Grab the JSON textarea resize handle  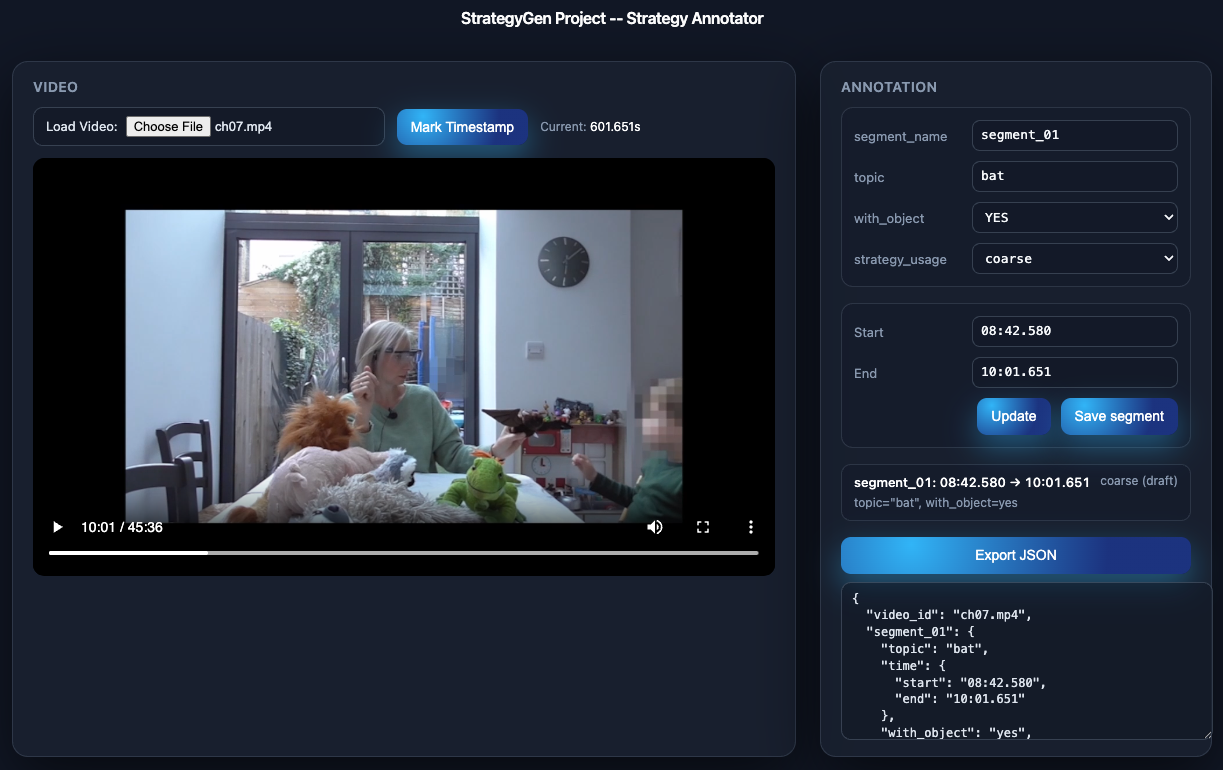pyautogui.click(x=1206, y=734)
